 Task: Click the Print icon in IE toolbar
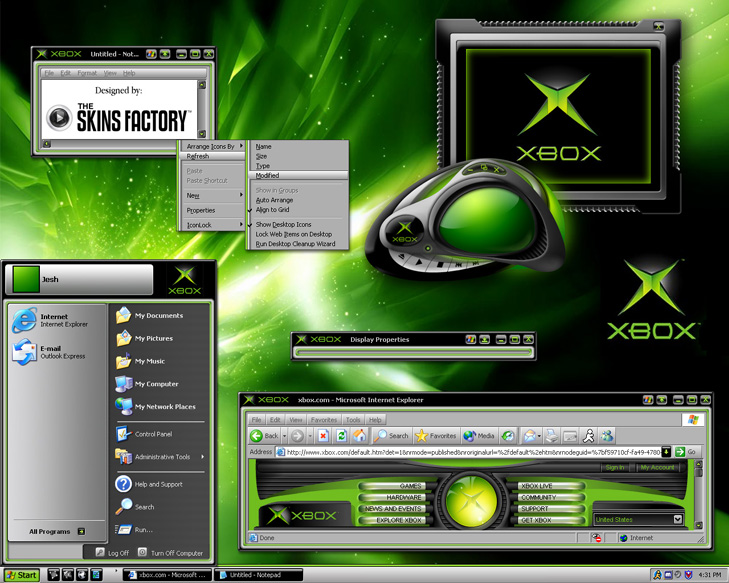click(x=551, y=436)
